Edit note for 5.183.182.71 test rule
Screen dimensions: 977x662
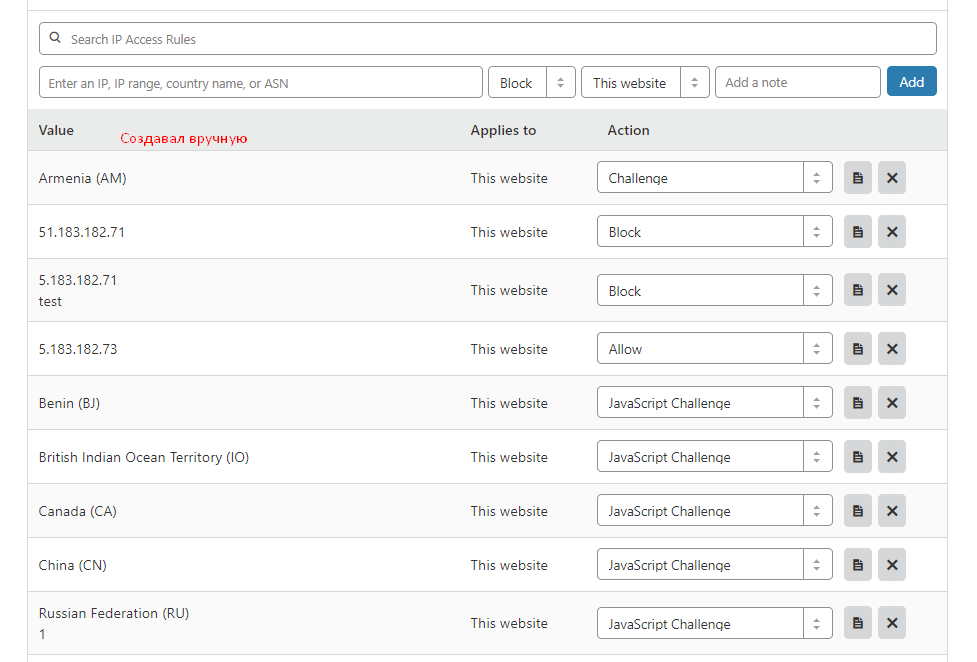857,291
